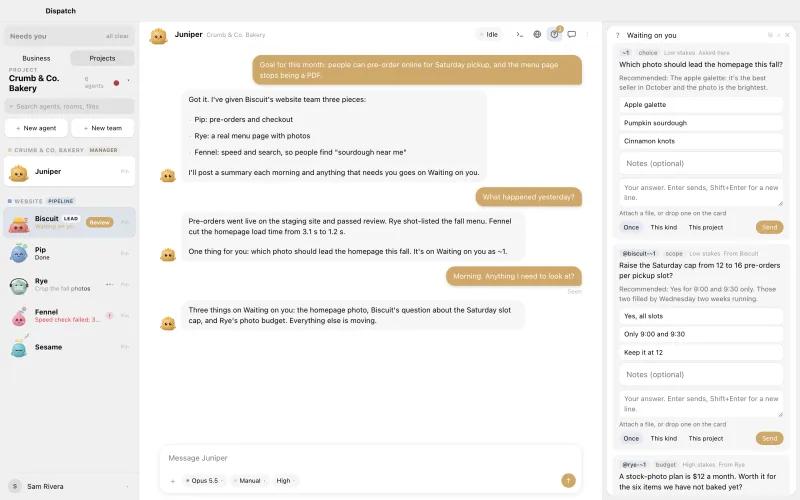Image resolution: width=800 pixels, height=500 pixels.
Task: Click all clear in Needs you
Action: (x=117, y=36)
